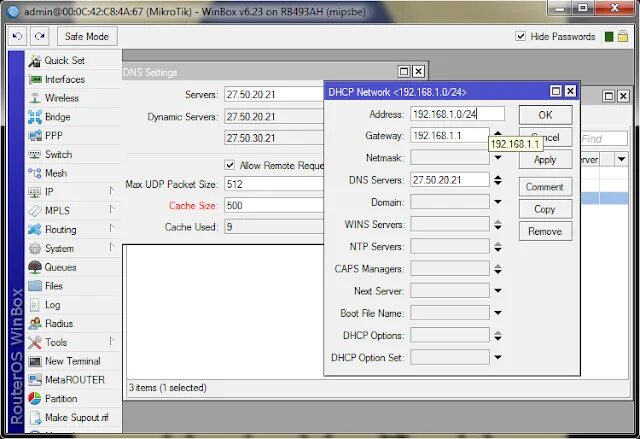Click the Mesh icon in sidebar
The height and width of the screenshot is (439, 640).
coord(35,173)
